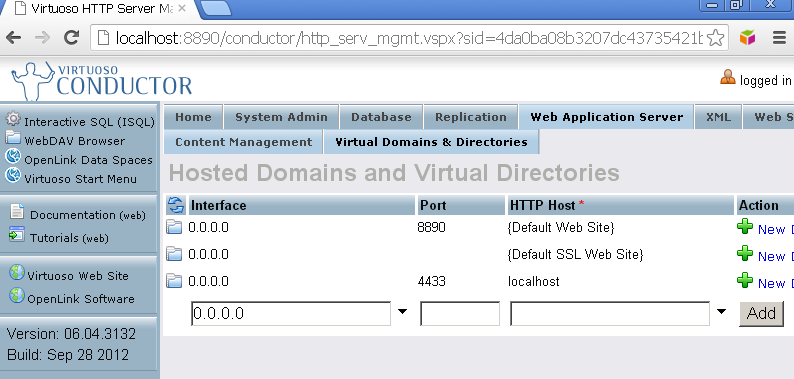This screenshot has height=379, width=794.
Task: Click green plus icon for Default Web Site
Action: coord(745,226)
